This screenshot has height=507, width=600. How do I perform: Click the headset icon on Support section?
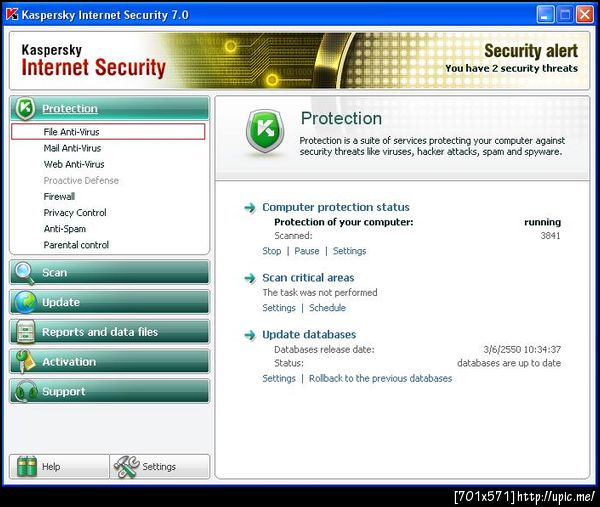pos(26,391)
